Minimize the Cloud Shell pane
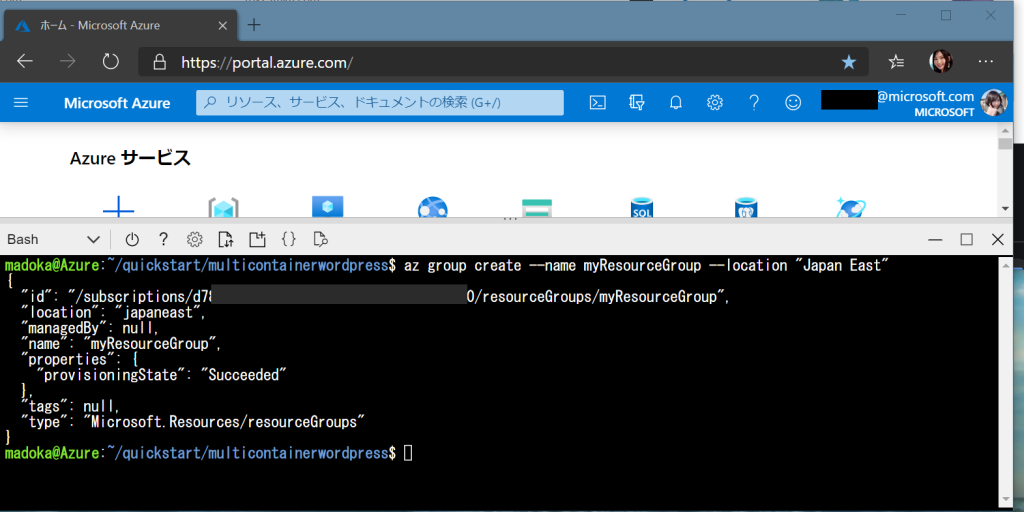The width and height of the screenshot is (1024, 512). click(x=935, y=240)
